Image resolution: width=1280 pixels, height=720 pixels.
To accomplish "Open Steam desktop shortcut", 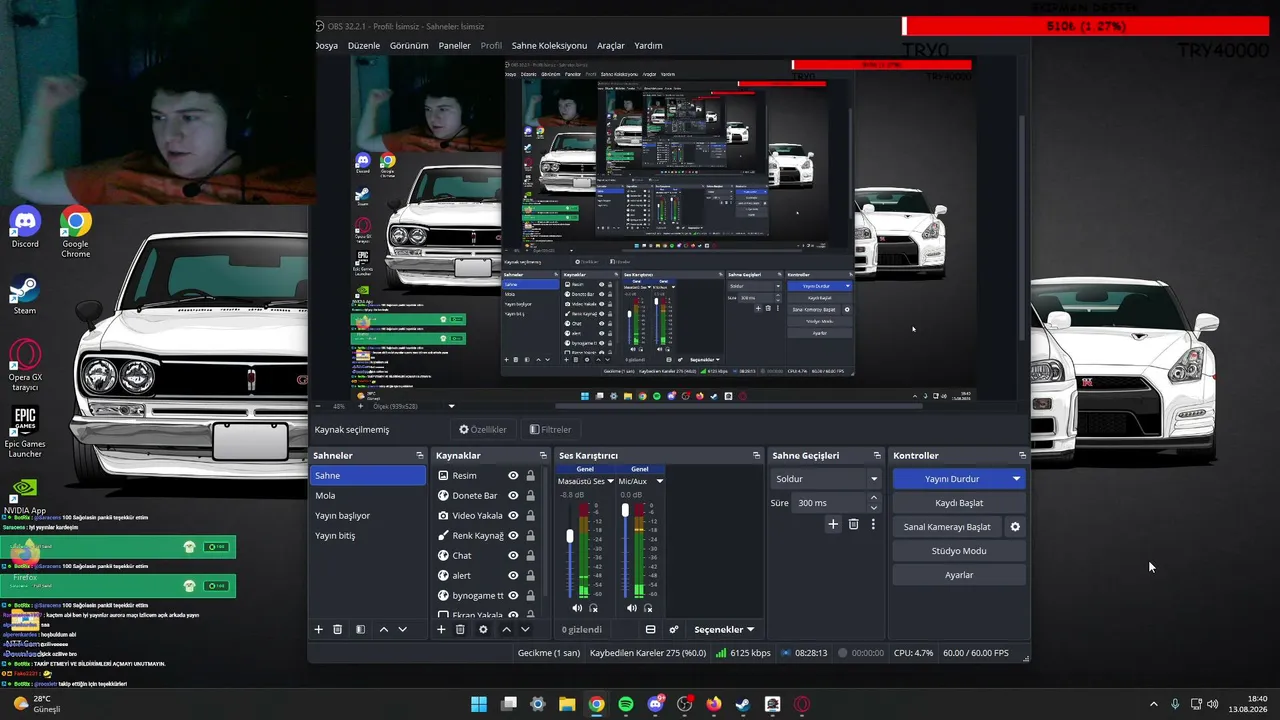I will tap(25, 295).
